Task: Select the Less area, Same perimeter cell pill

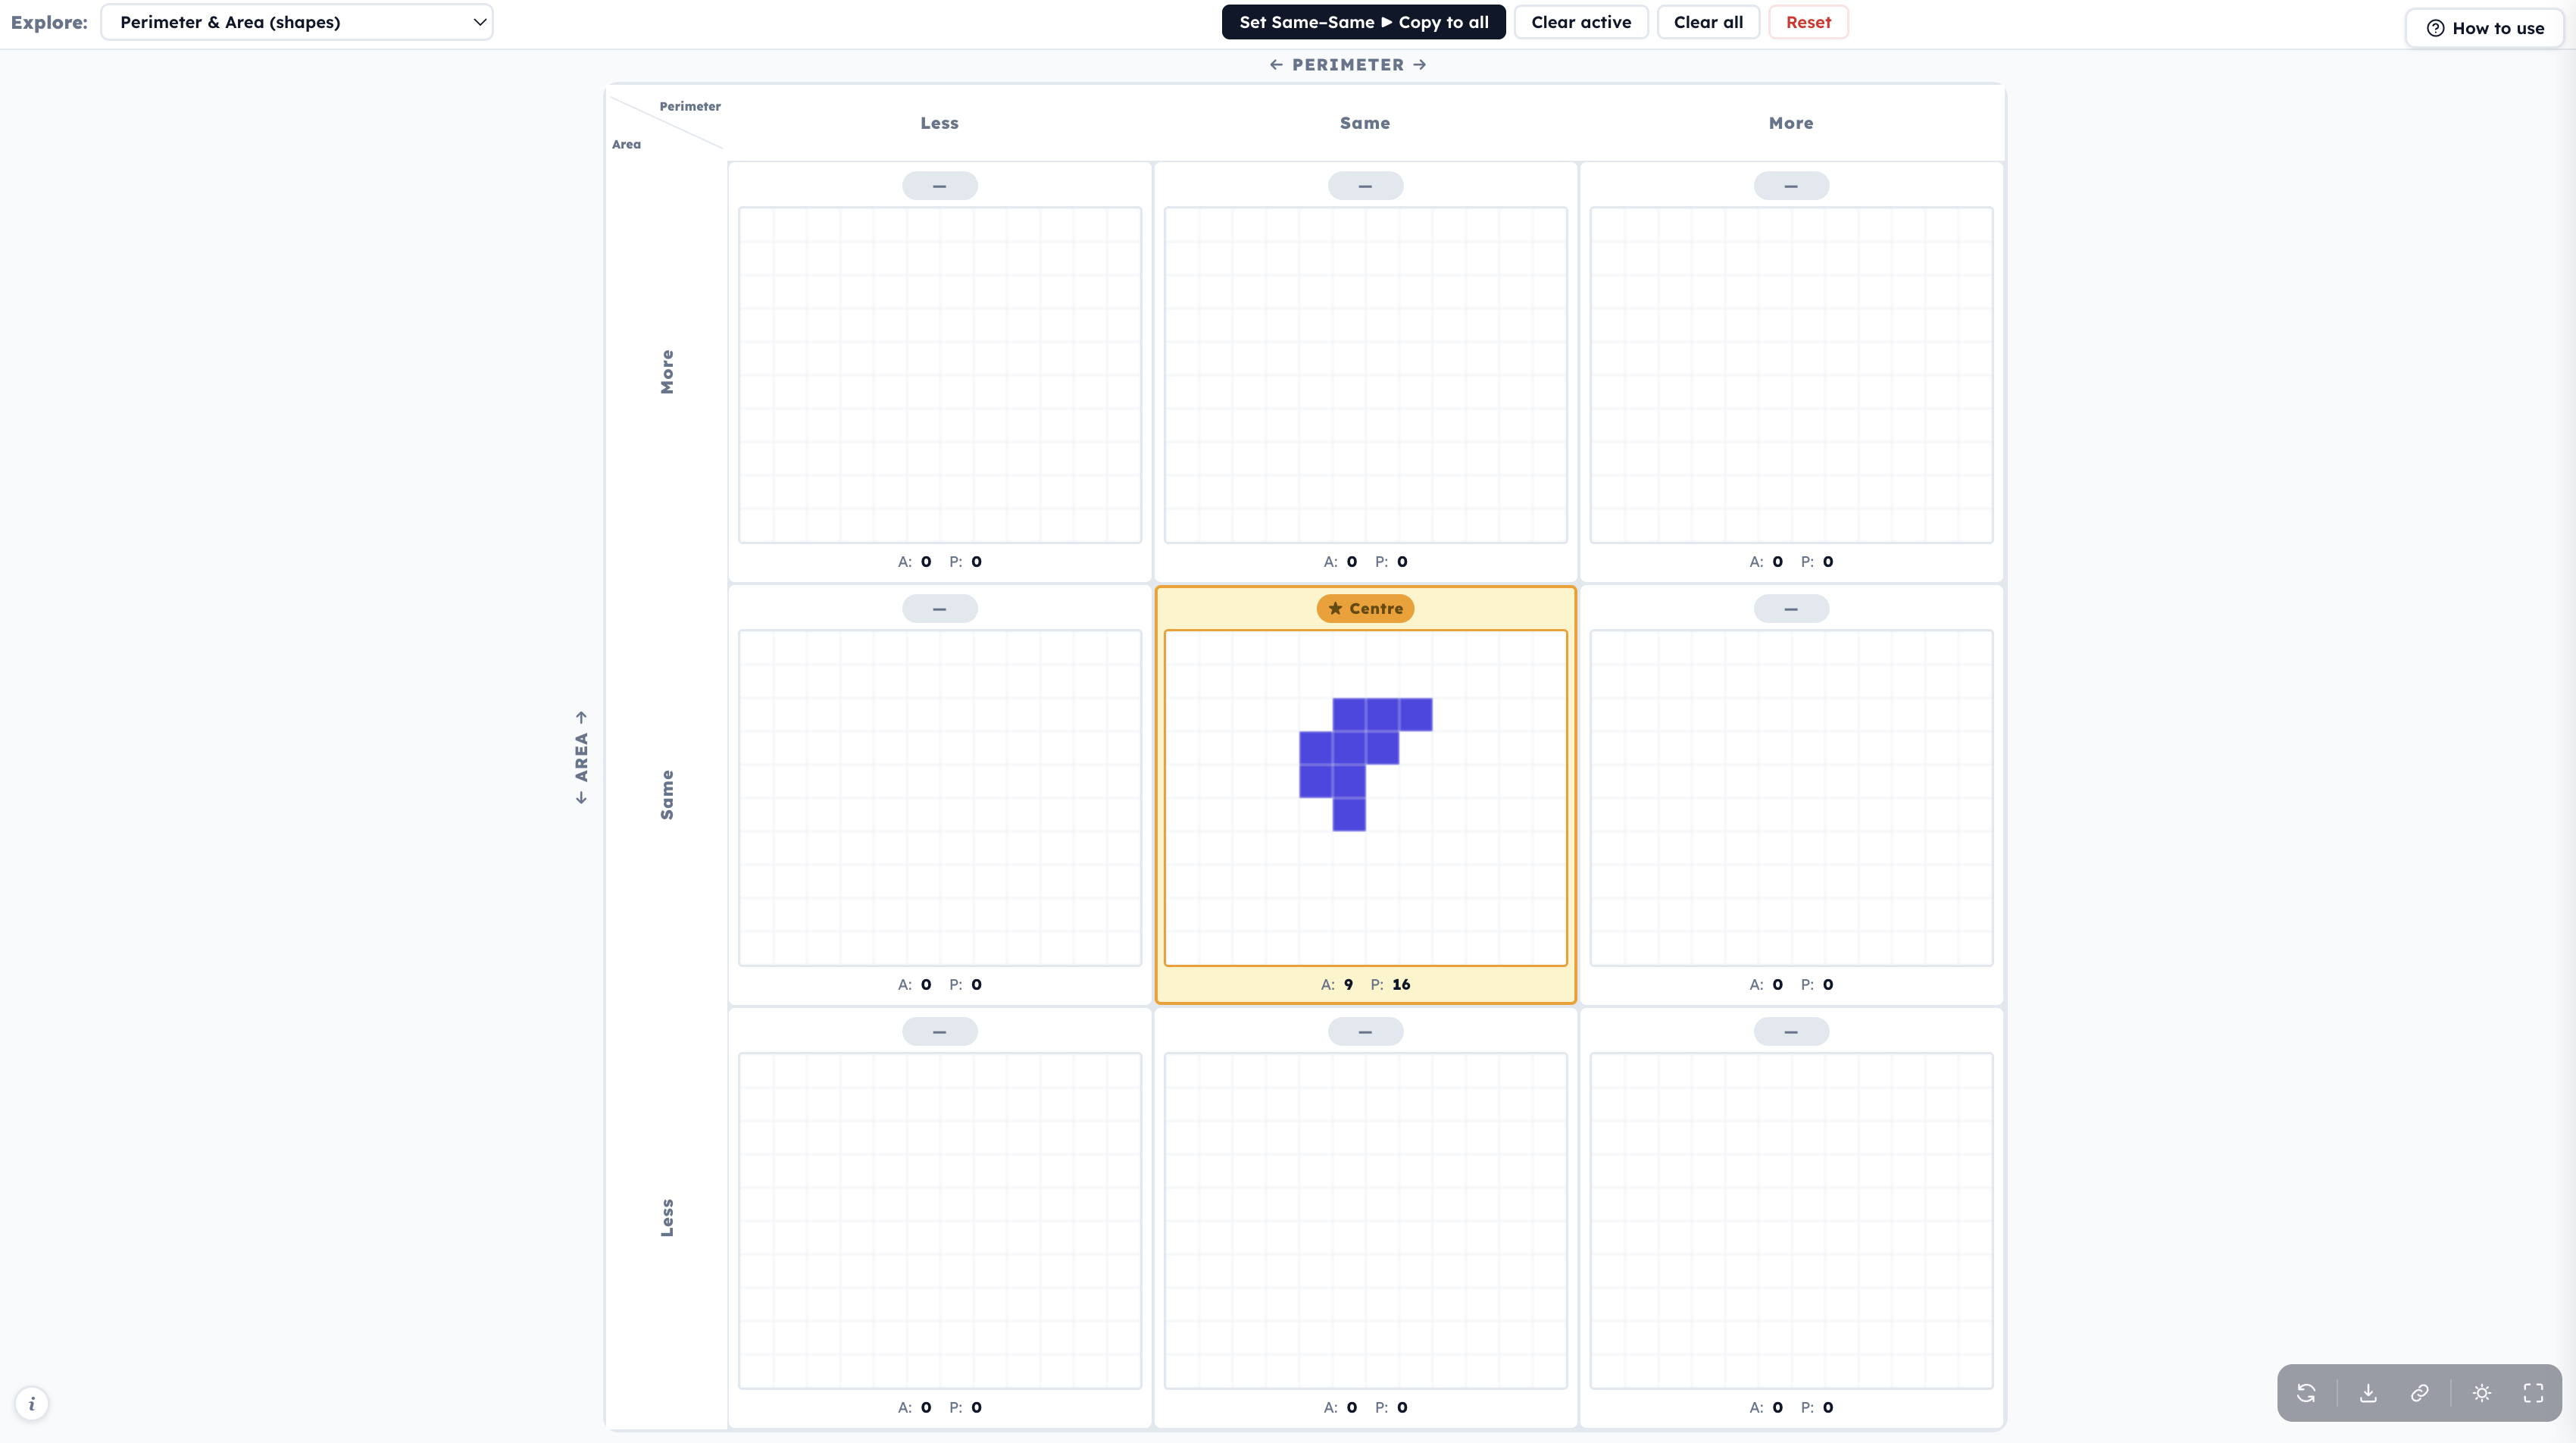Action: coord(1365,1031)
